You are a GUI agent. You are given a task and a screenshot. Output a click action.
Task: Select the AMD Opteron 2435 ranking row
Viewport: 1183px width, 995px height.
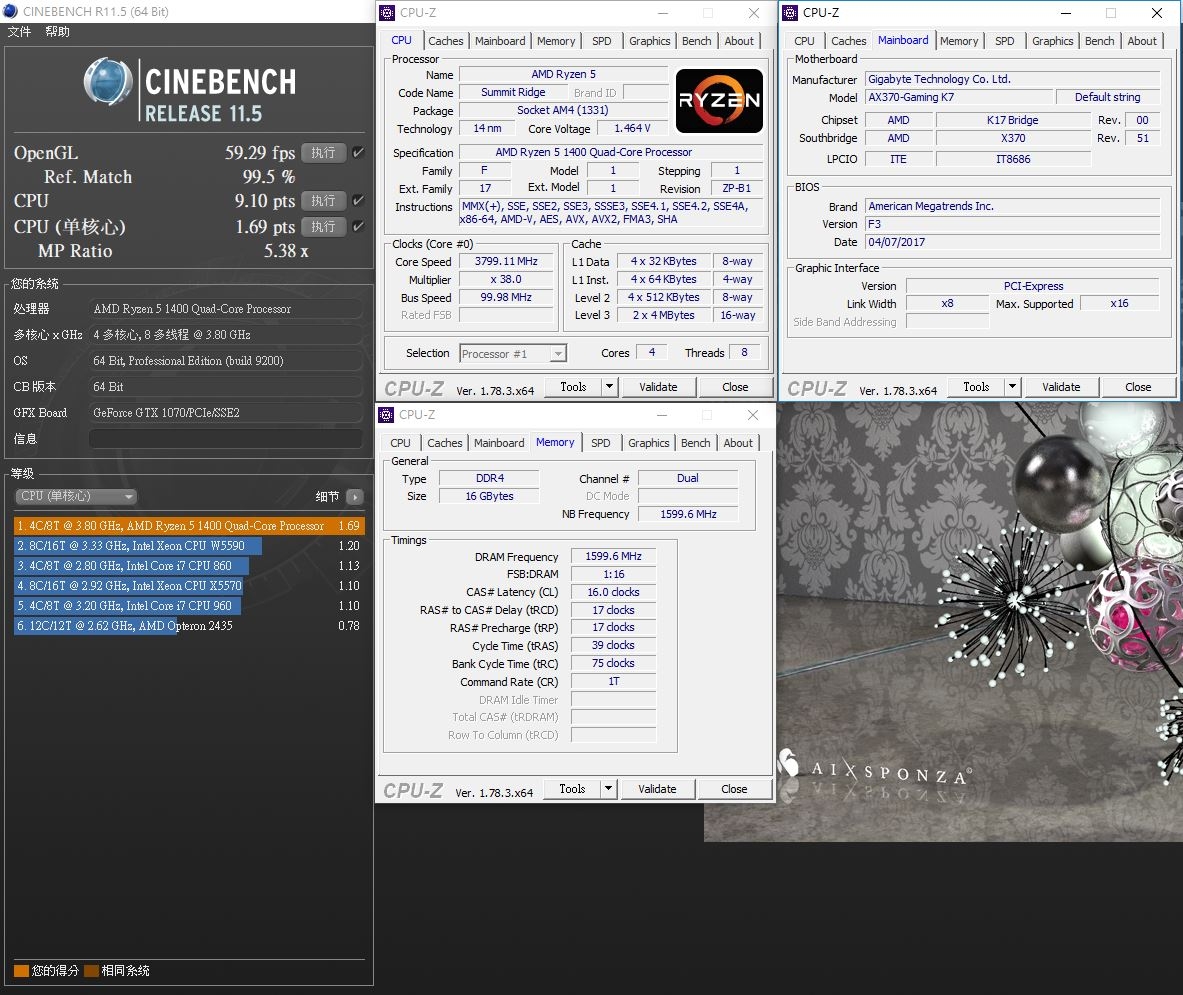pos(189,626)
